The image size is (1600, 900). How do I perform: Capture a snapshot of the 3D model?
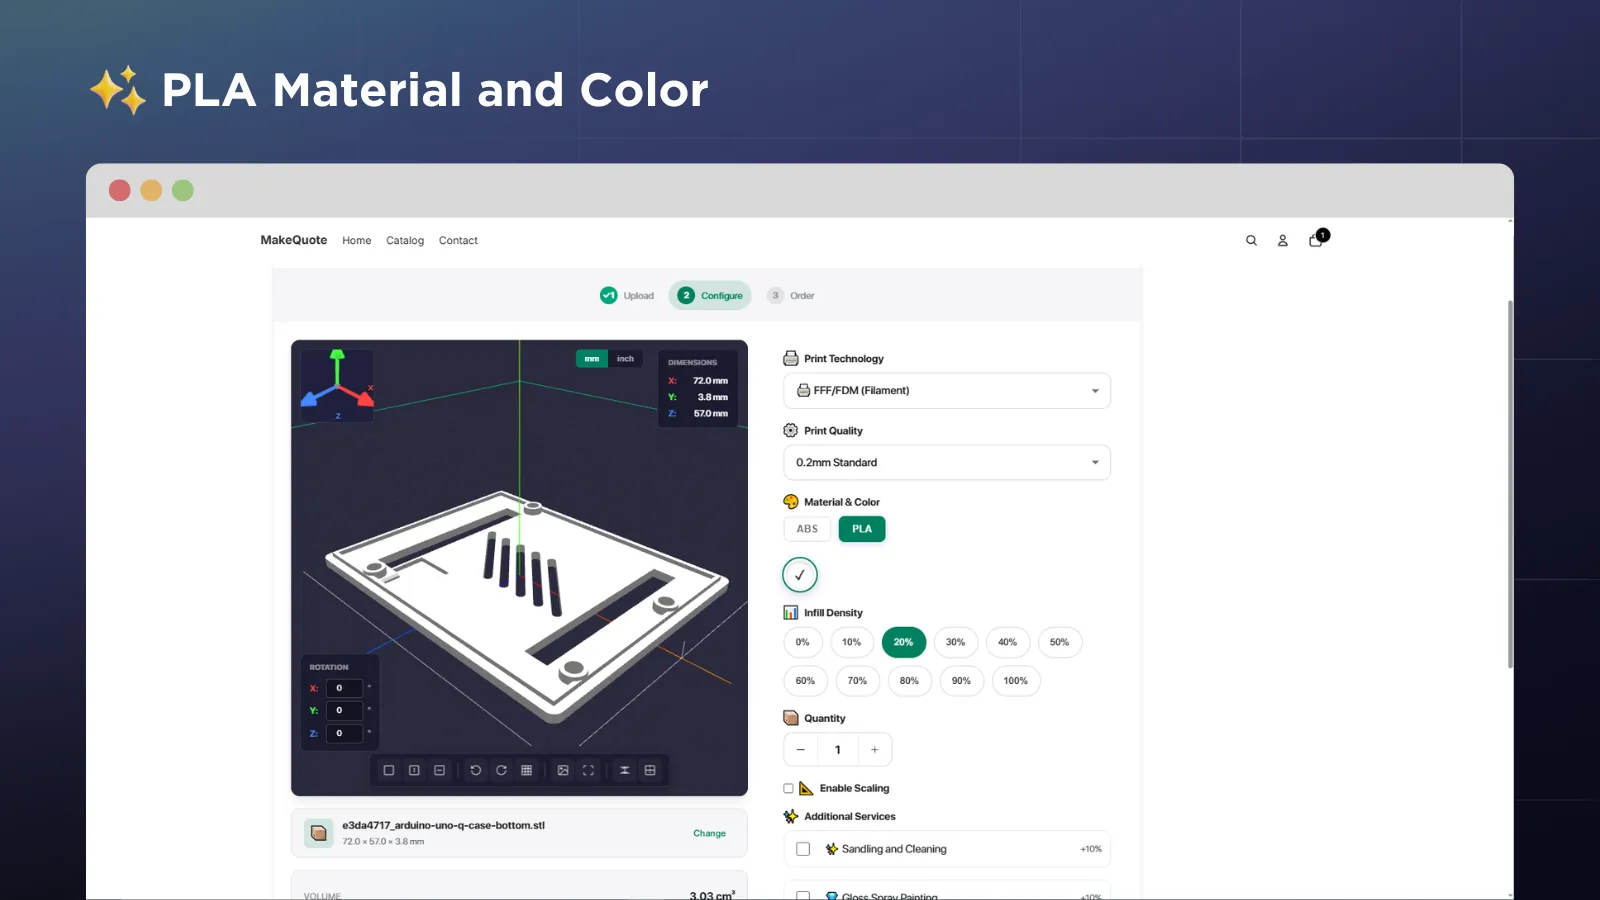tap(563, 770)
